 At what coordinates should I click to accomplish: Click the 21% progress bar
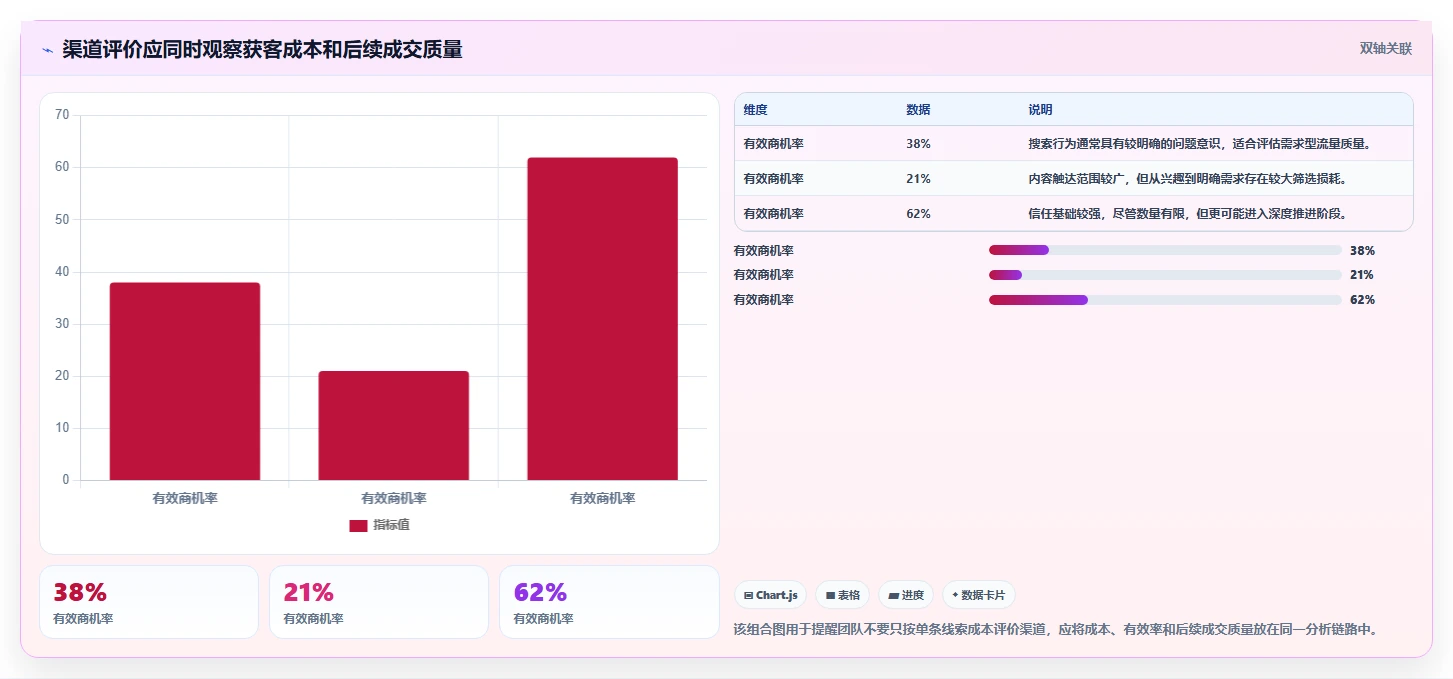(x=1165, y=275)
